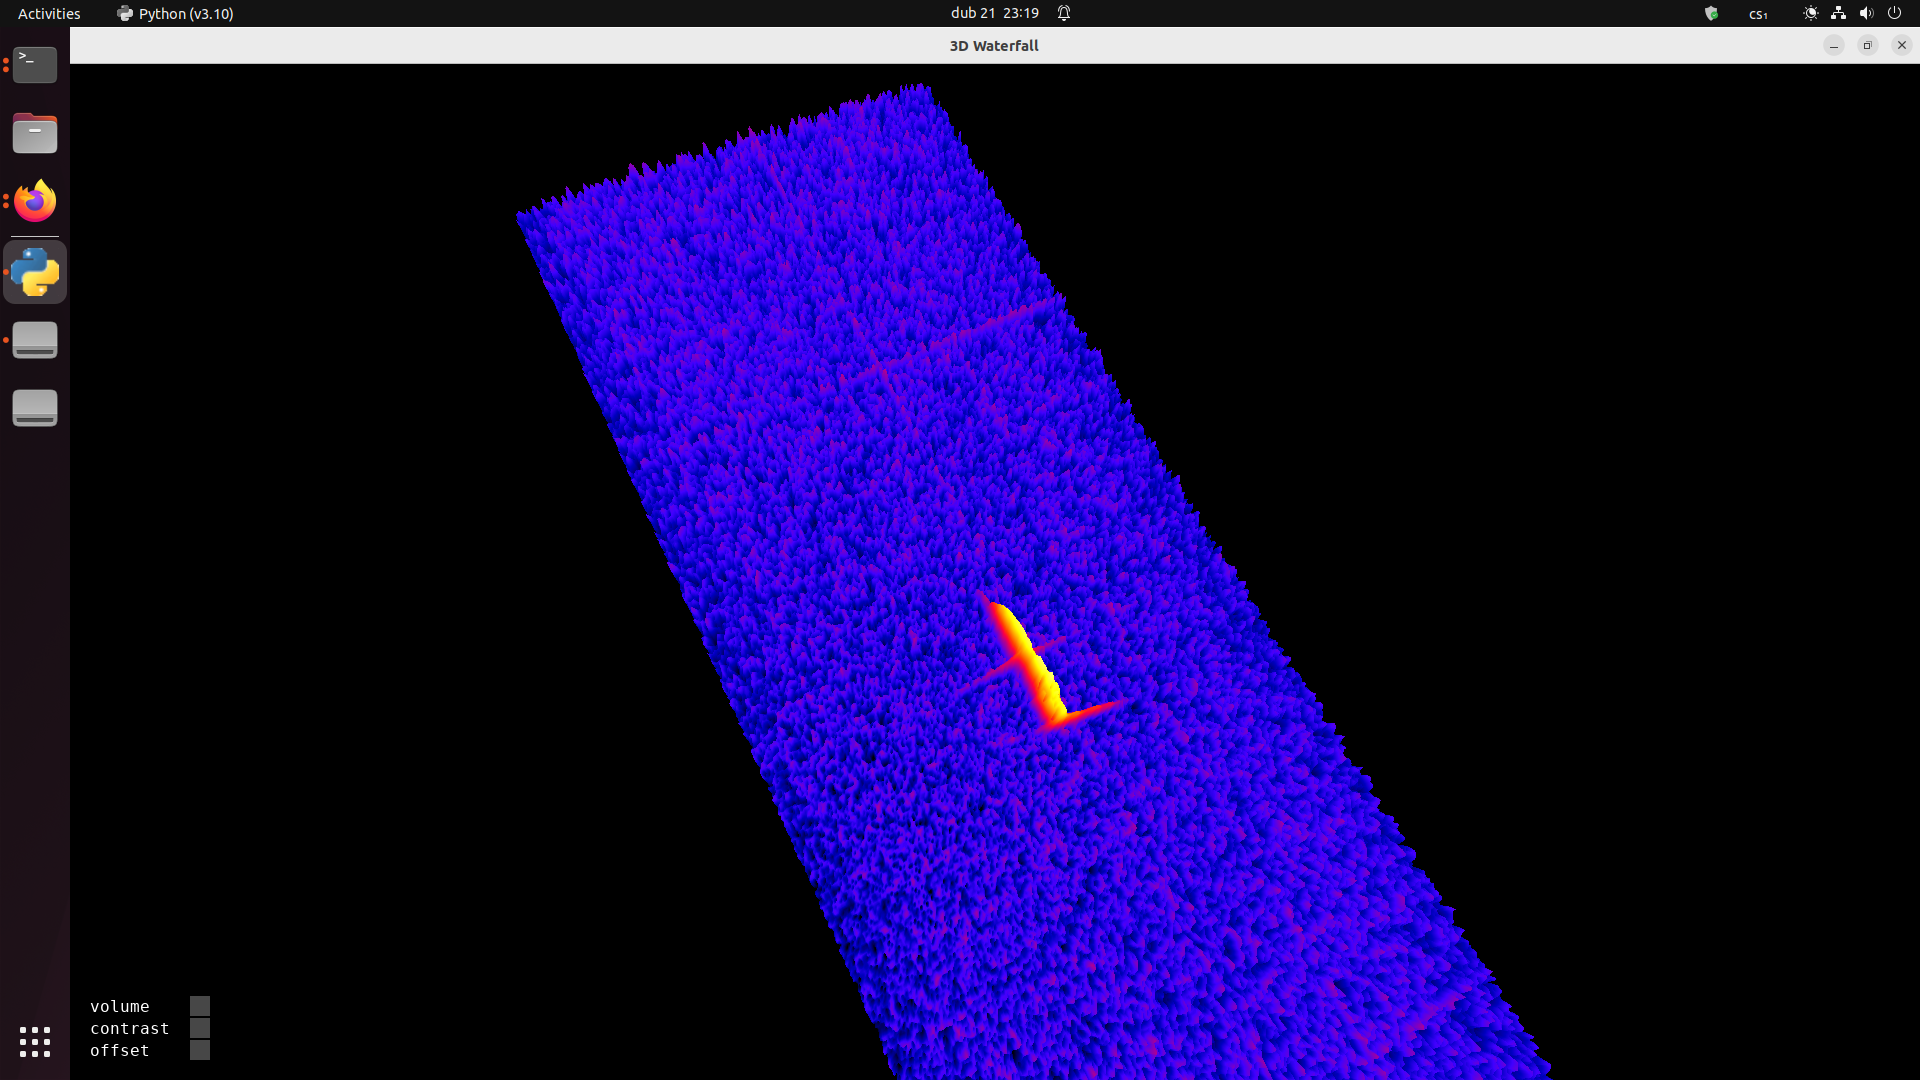Open the Activities overview
This screenshot has width=1920, height=1080.
(x=49, y=13)
